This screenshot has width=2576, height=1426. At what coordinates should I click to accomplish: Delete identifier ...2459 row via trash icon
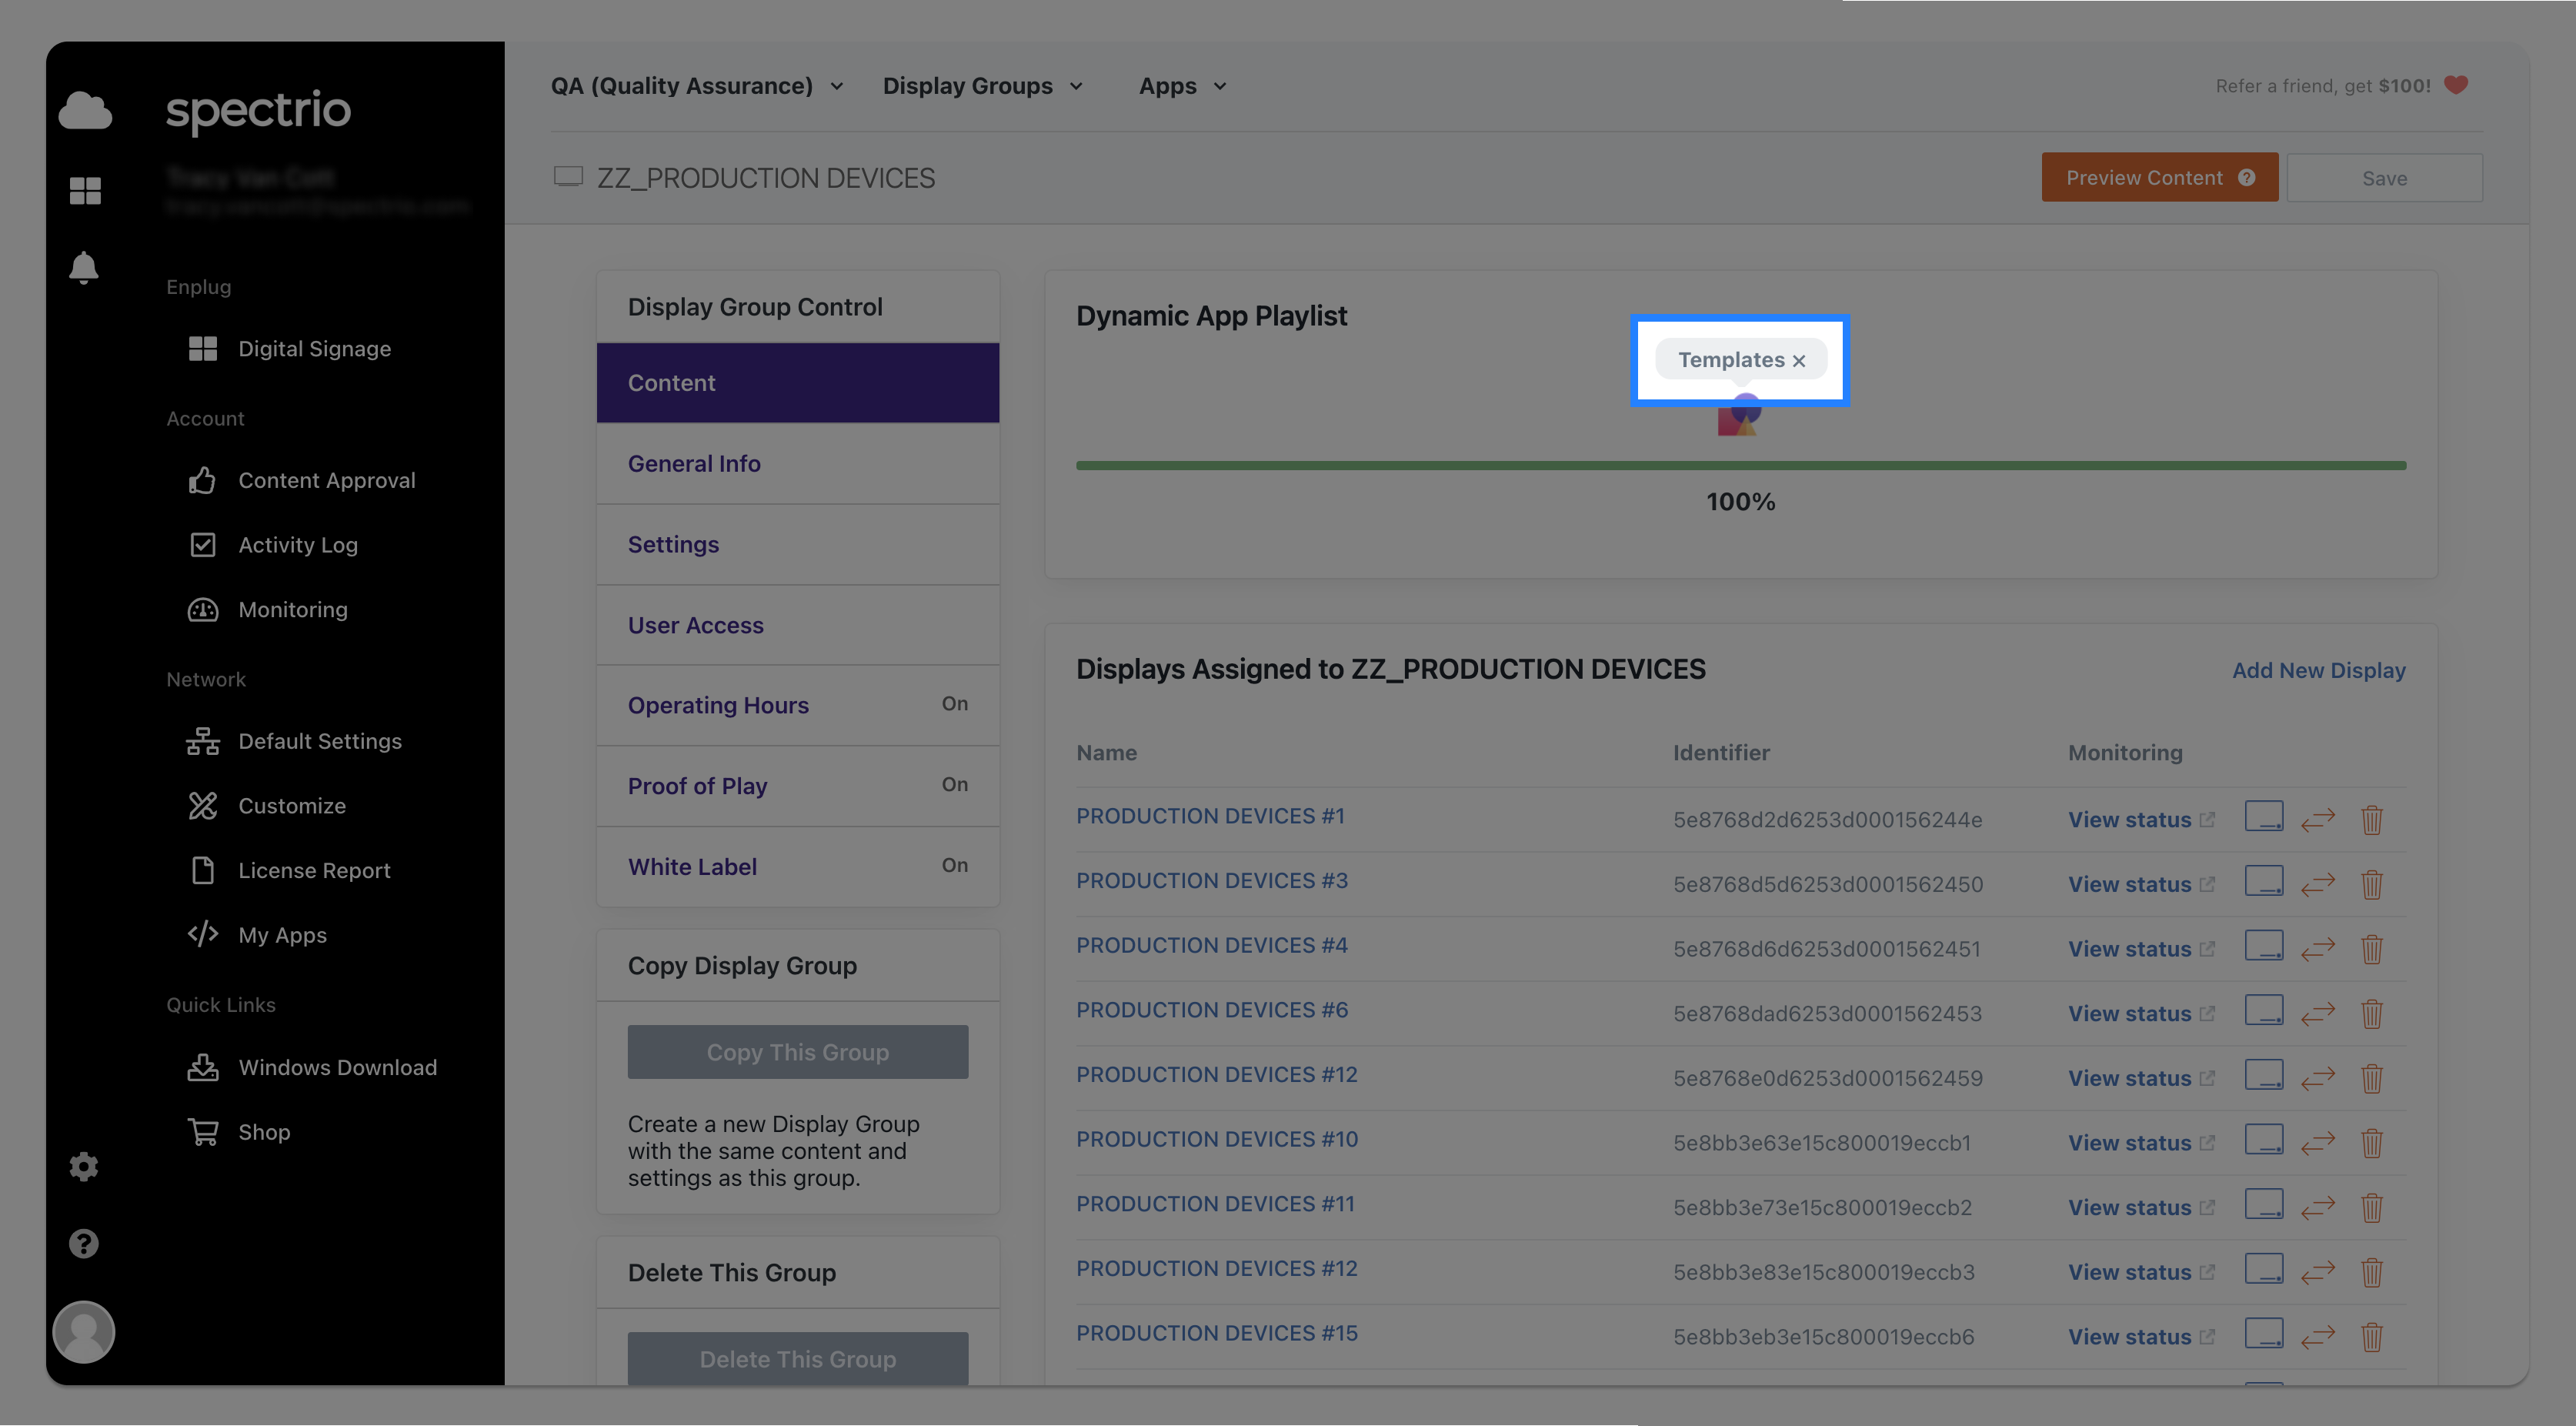[2372, 1078]
